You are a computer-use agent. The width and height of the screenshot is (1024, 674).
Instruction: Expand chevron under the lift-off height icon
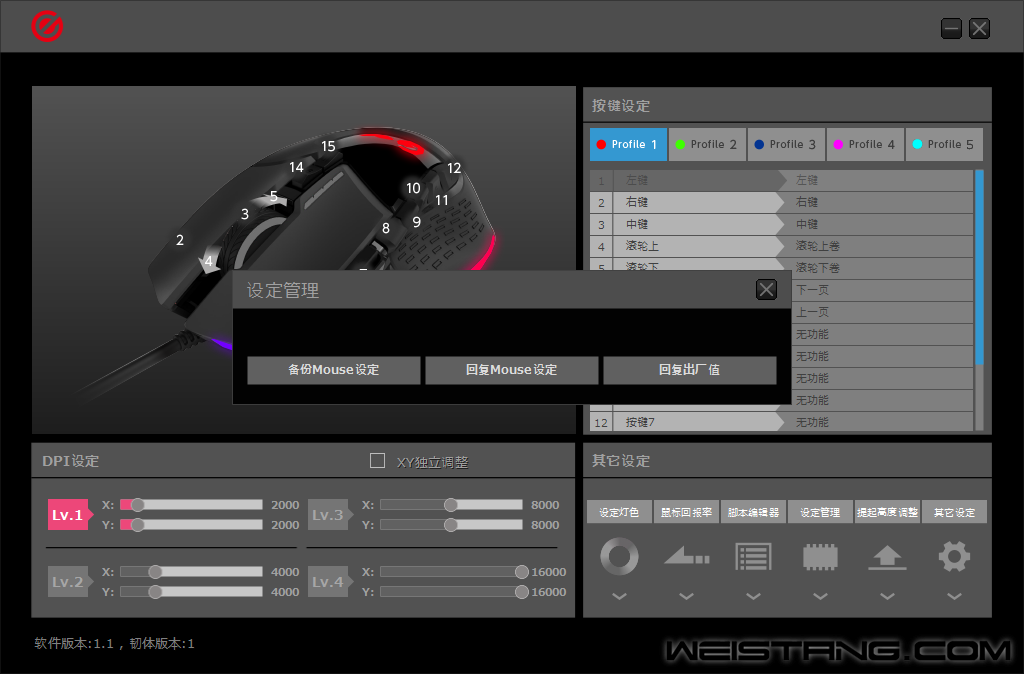pos(888,596)
